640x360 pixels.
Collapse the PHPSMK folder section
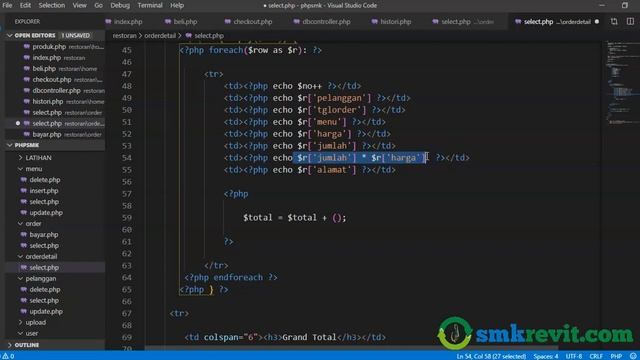point(10,145)
